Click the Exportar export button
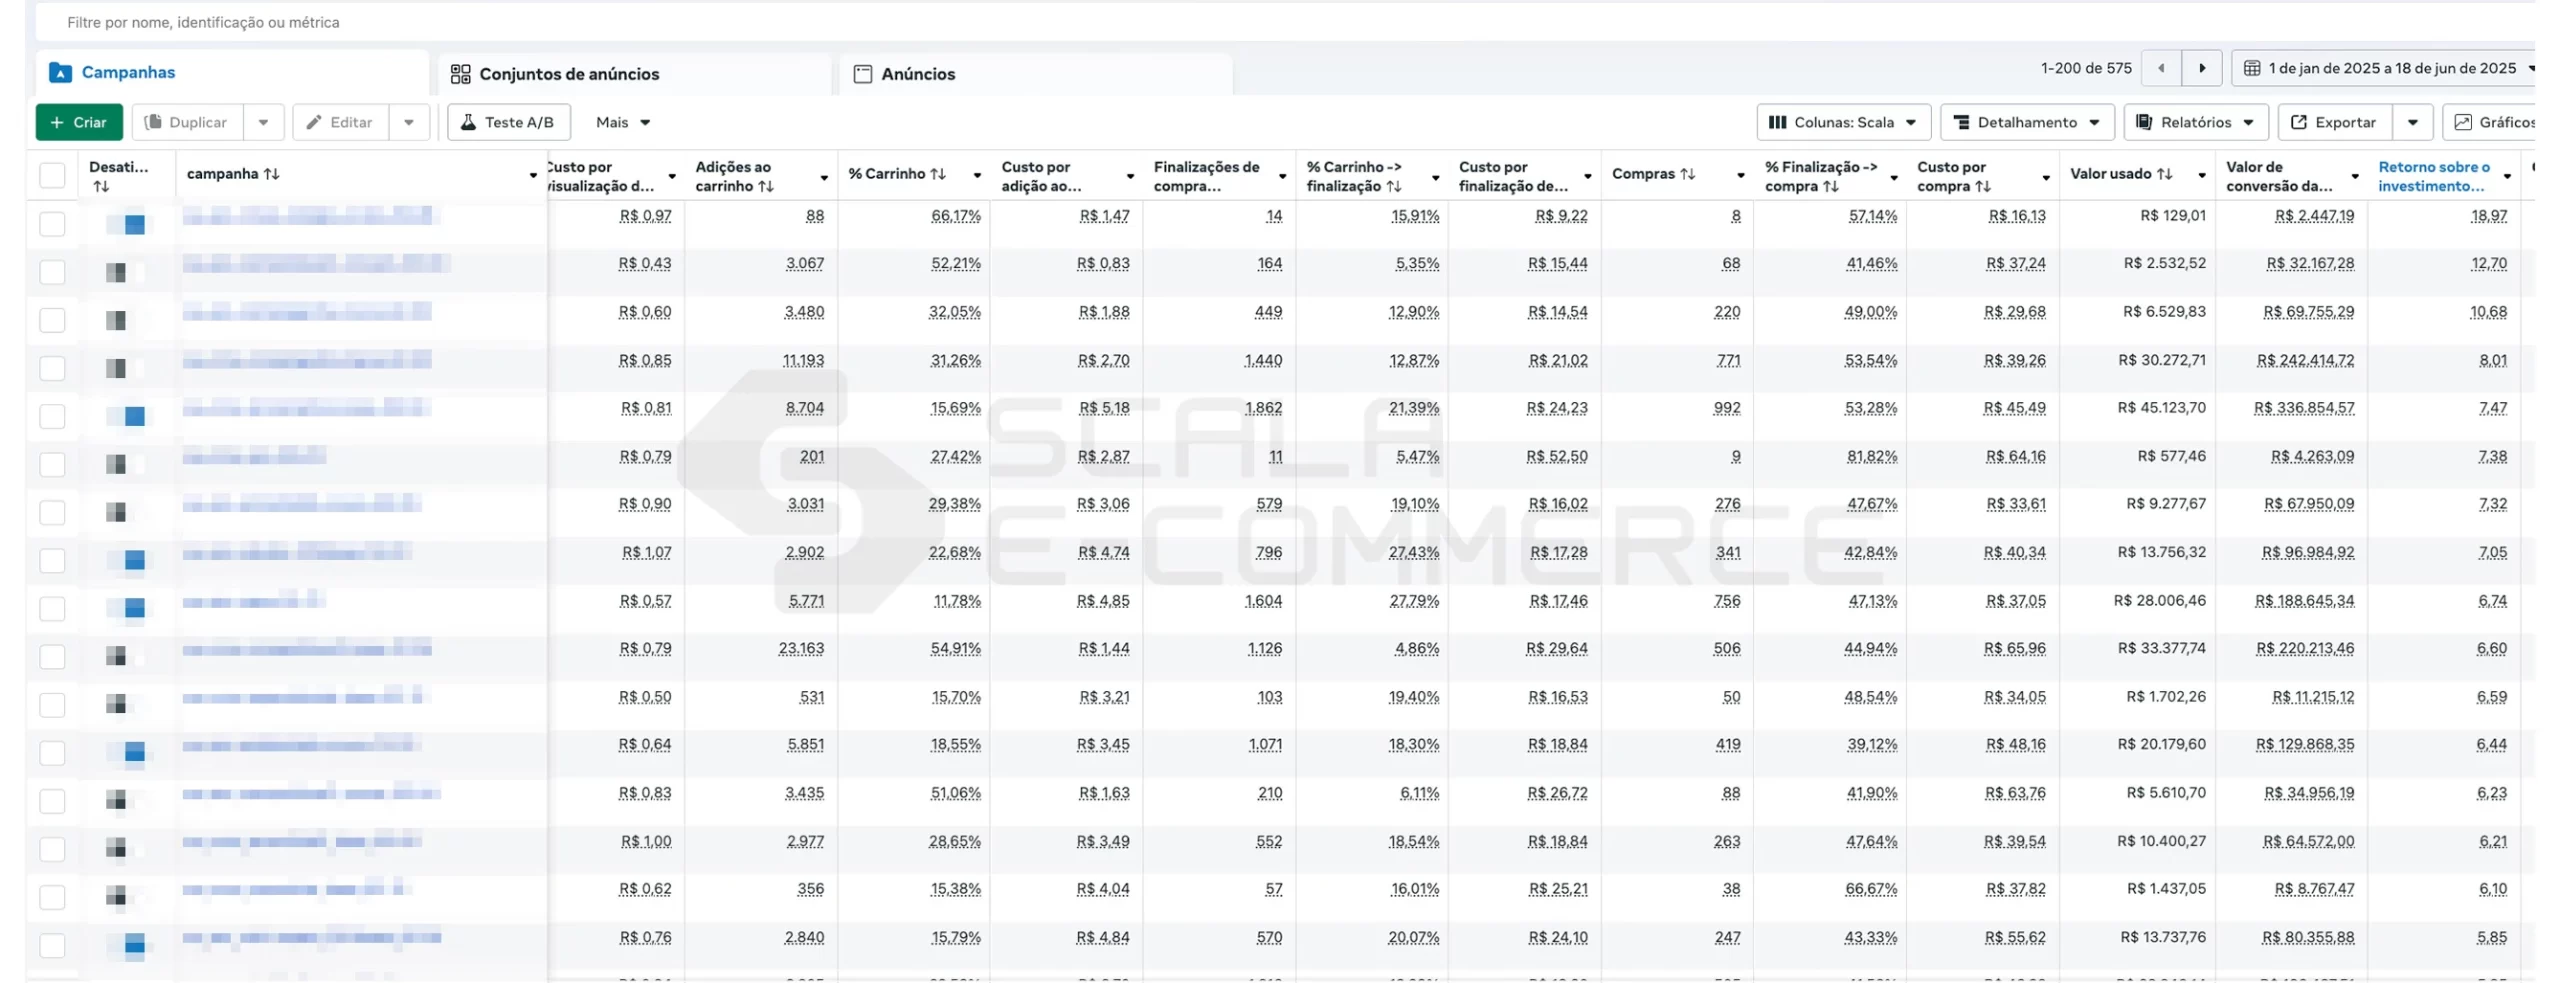The width and height of the screenshot is (2560, 983). [2334, 122]
